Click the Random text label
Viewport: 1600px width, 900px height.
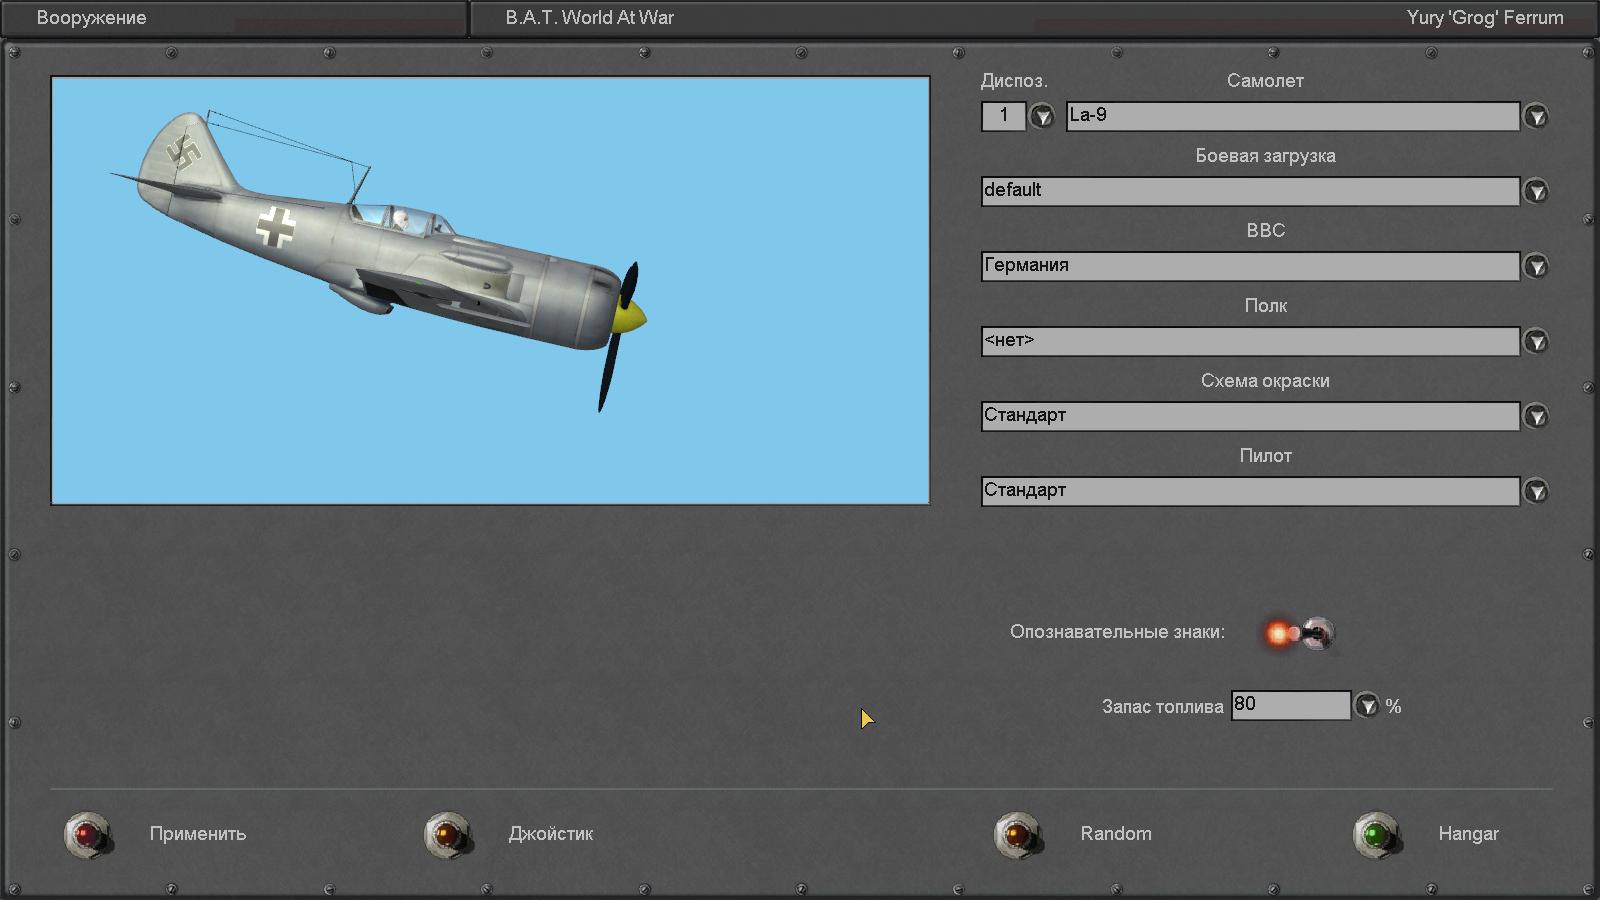[x=1115, y=834]
